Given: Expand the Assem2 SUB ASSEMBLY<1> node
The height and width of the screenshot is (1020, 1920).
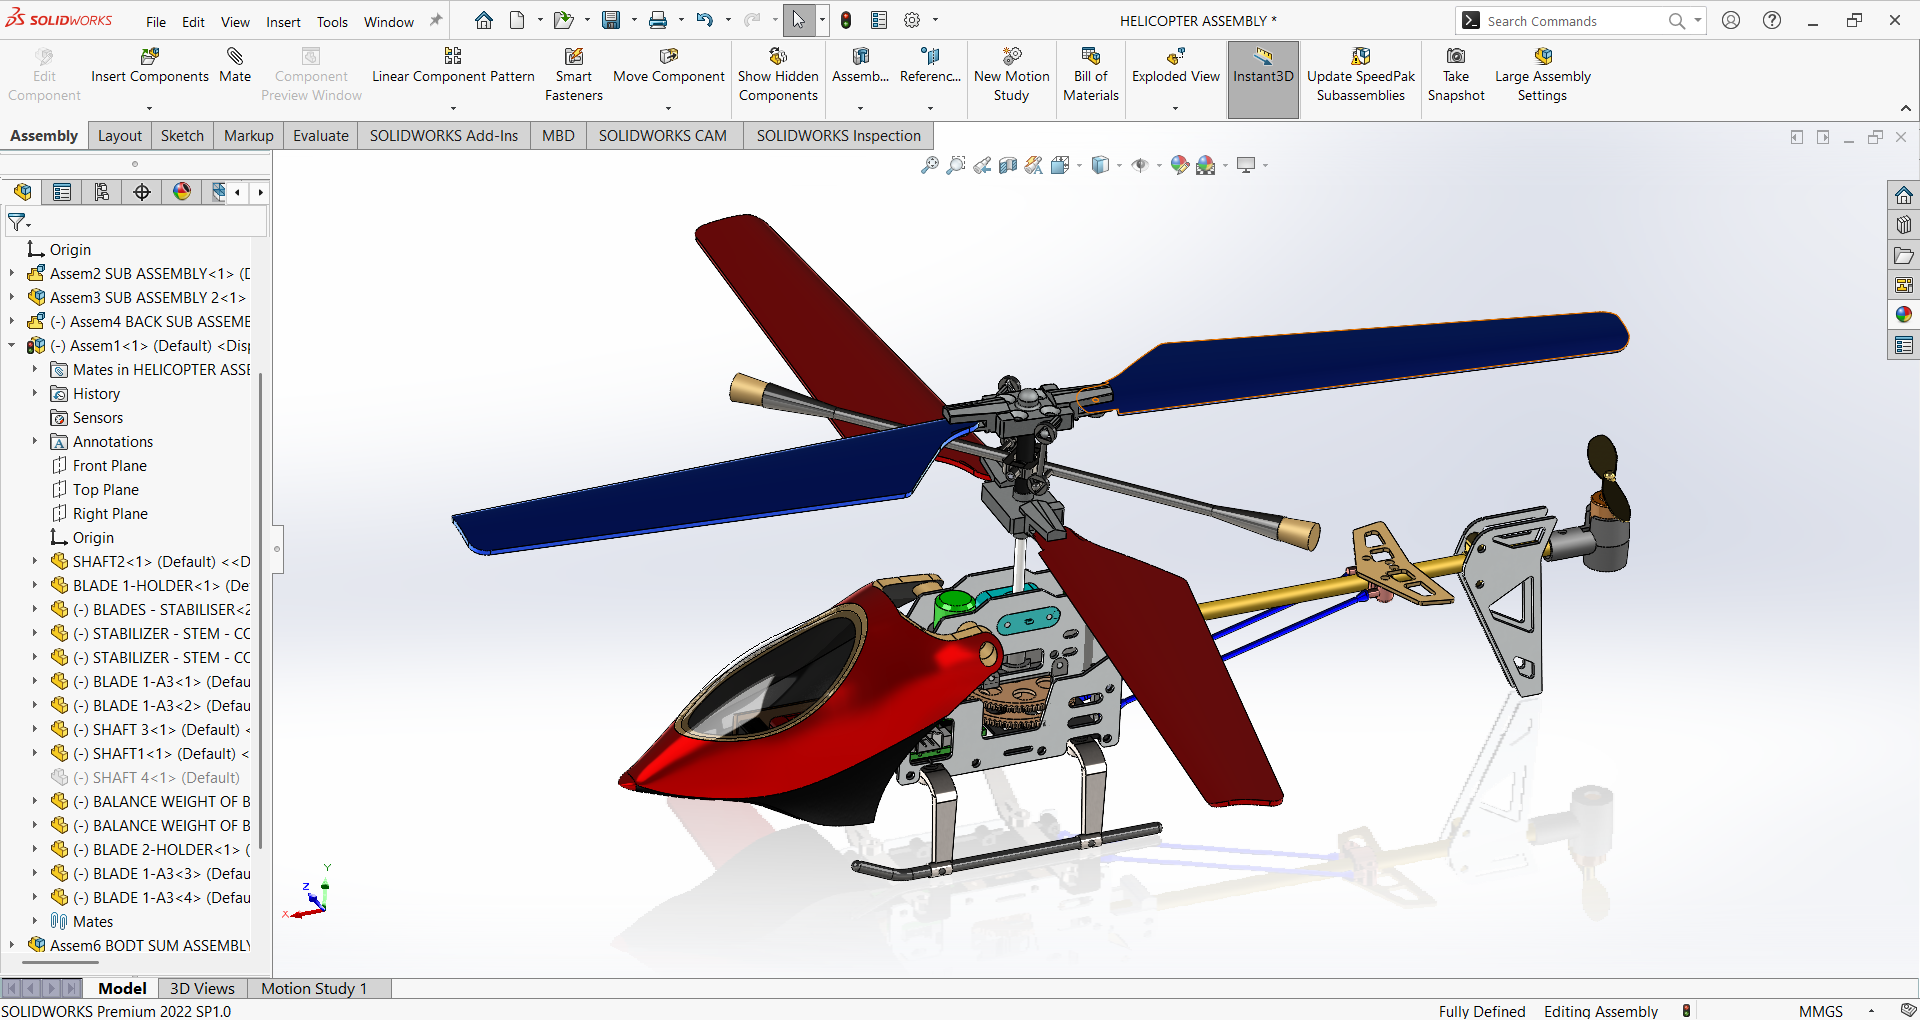Looking at the screenshot, I should click(x=12, y=273).
